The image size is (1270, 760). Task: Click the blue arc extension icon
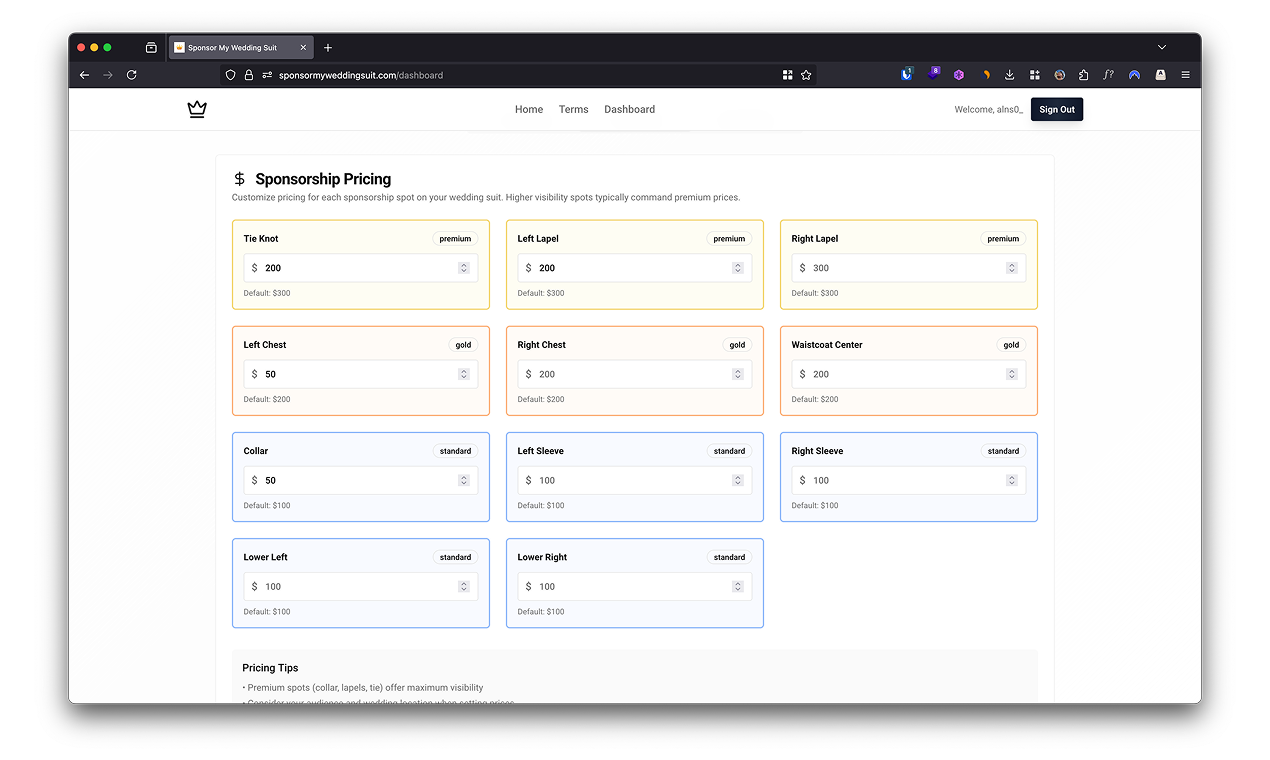1134,75
